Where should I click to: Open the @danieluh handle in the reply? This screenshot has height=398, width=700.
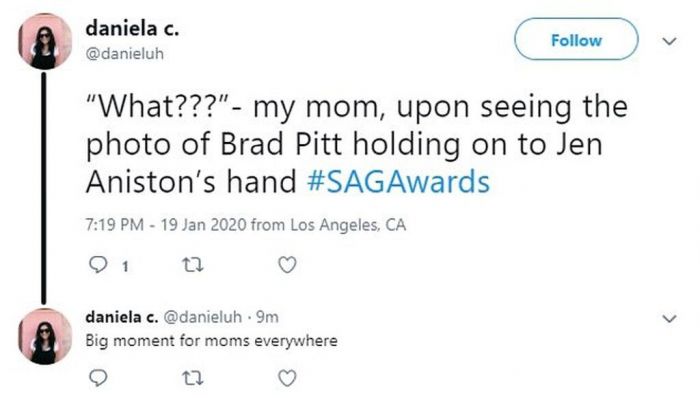203,317
